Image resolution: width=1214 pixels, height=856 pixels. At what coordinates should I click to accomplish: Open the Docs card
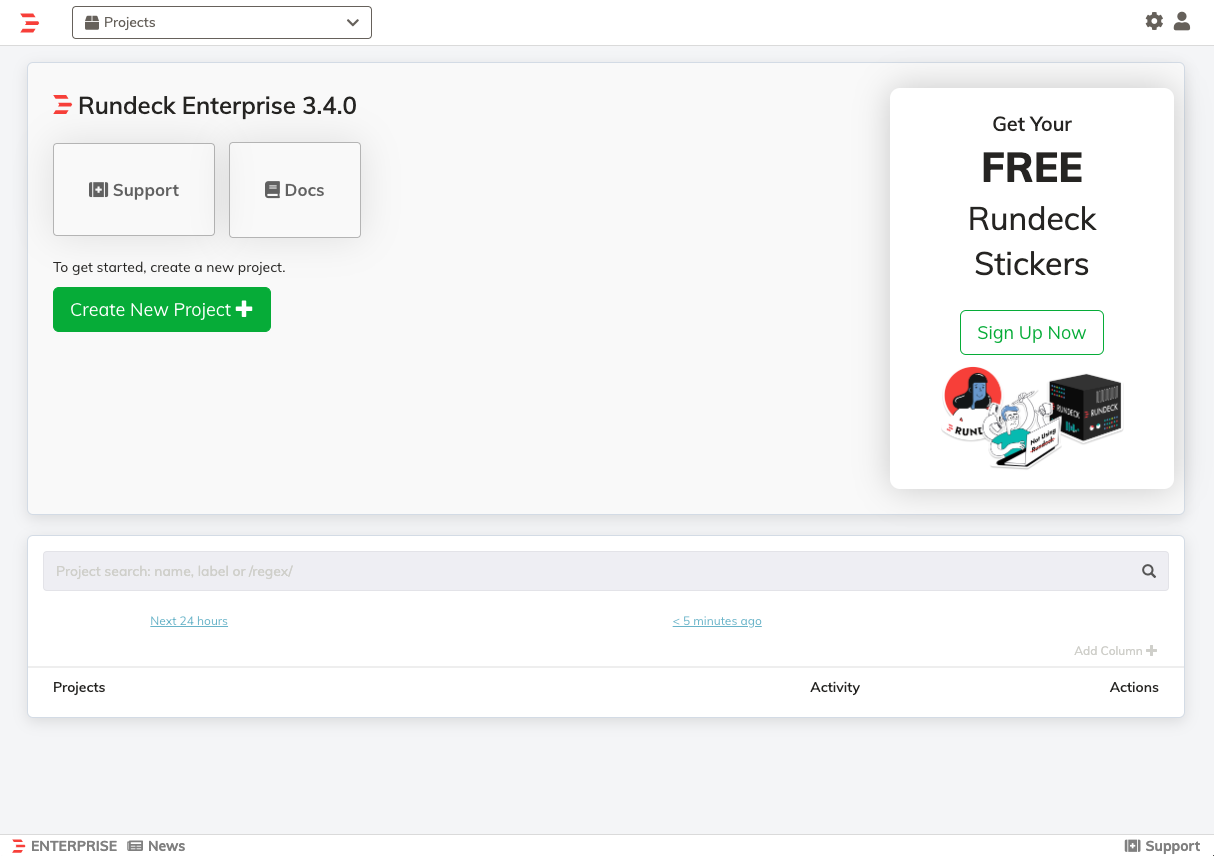pyautogui.click(x=295, y=190)
